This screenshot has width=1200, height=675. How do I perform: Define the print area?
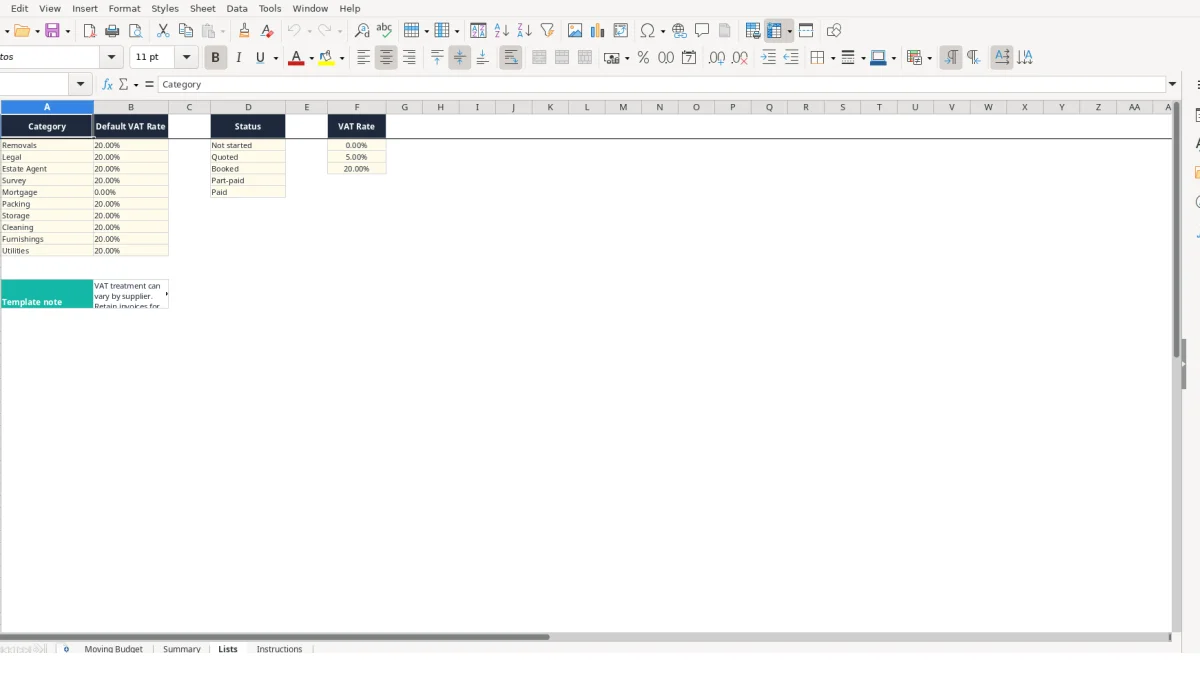(753, 31)
